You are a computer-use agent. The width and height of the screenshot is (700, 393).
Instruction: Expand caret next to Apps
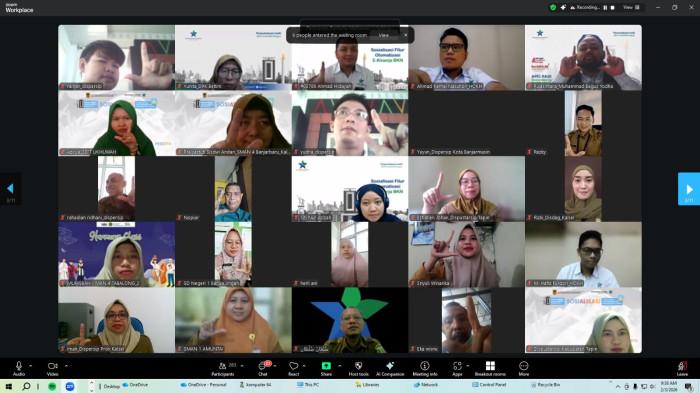click(467, 366)
